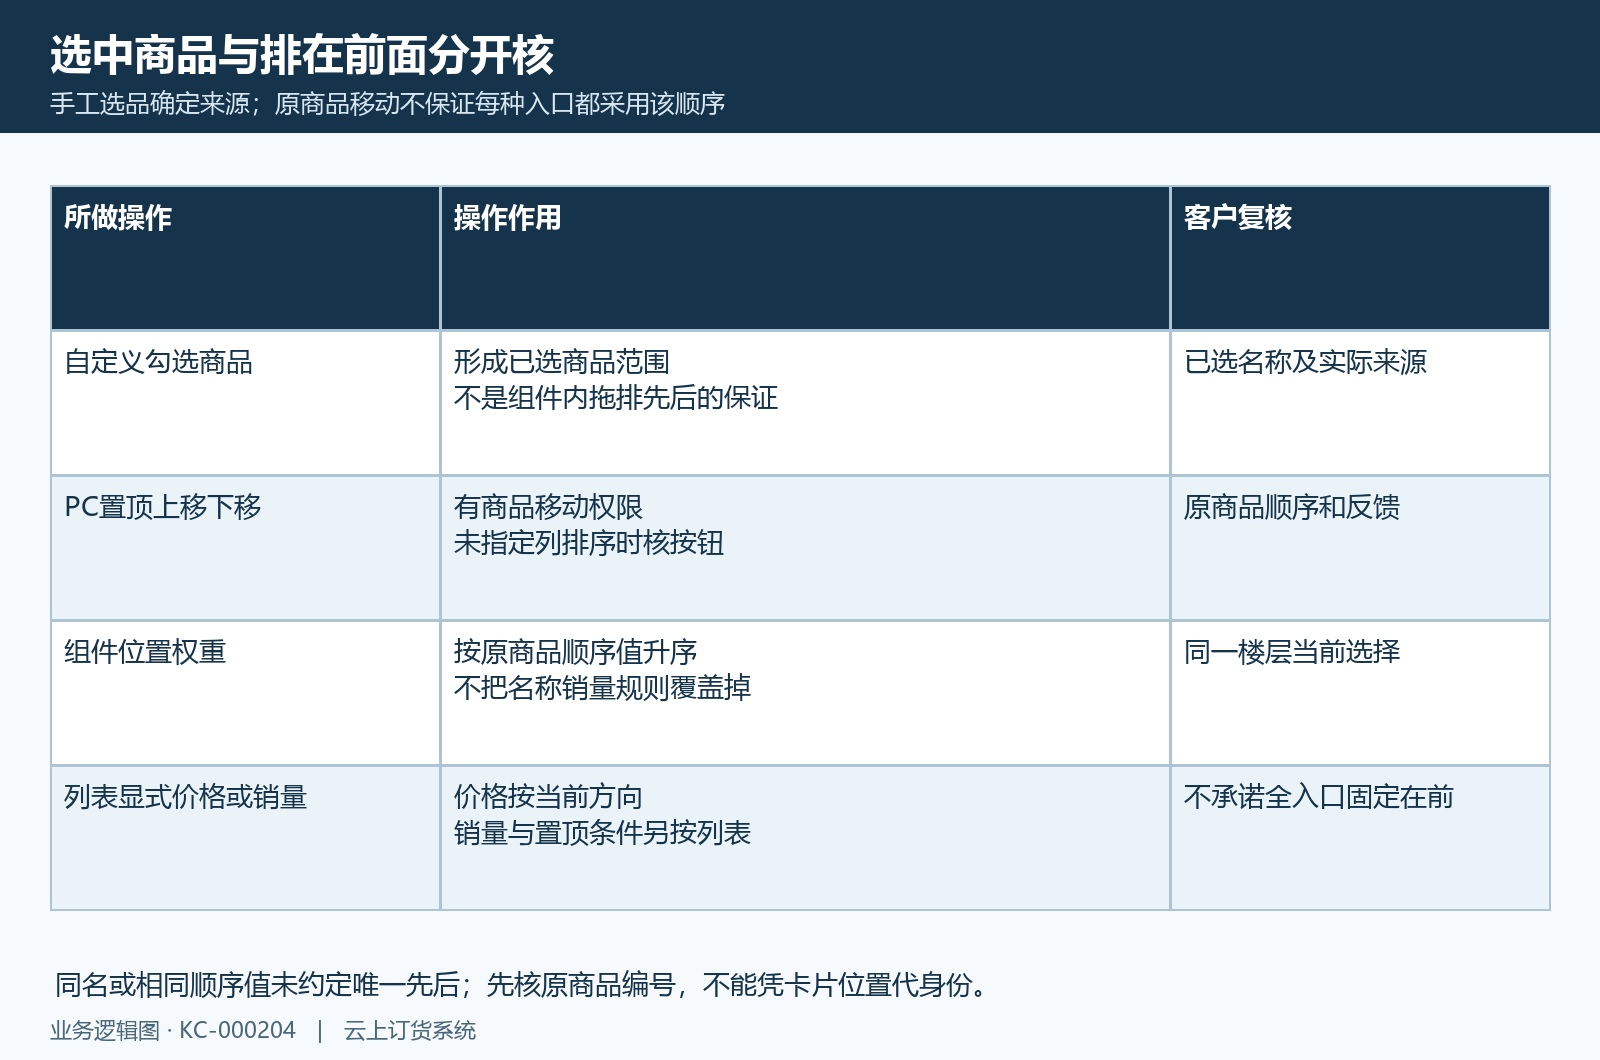Click the text 有商品移动权限

point(548,507)
